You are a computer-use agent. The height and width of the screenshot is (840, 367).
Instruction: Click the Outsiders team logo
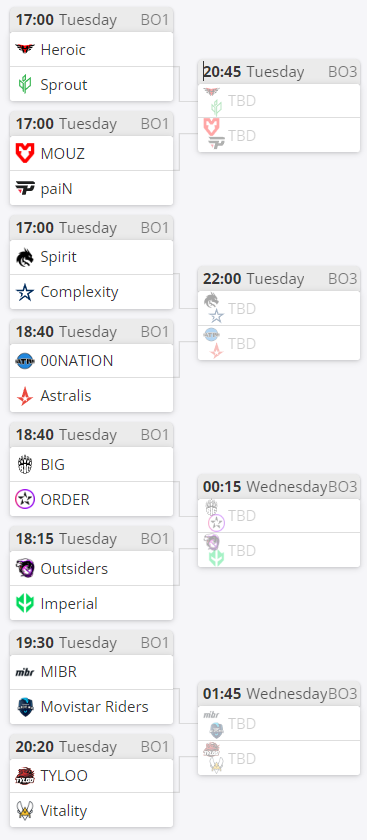click(25, 568)
